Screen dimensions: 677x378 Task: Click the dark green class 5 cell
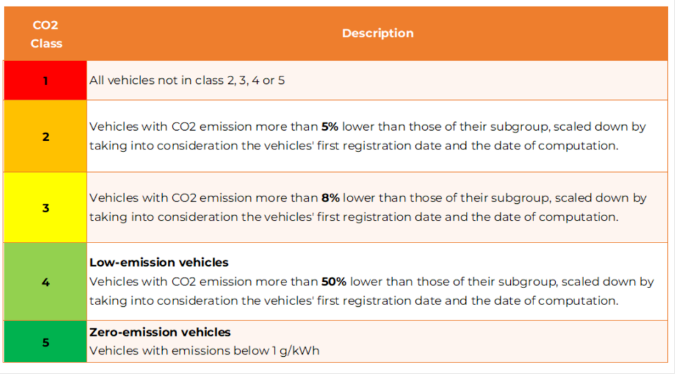tap(45, 342)
